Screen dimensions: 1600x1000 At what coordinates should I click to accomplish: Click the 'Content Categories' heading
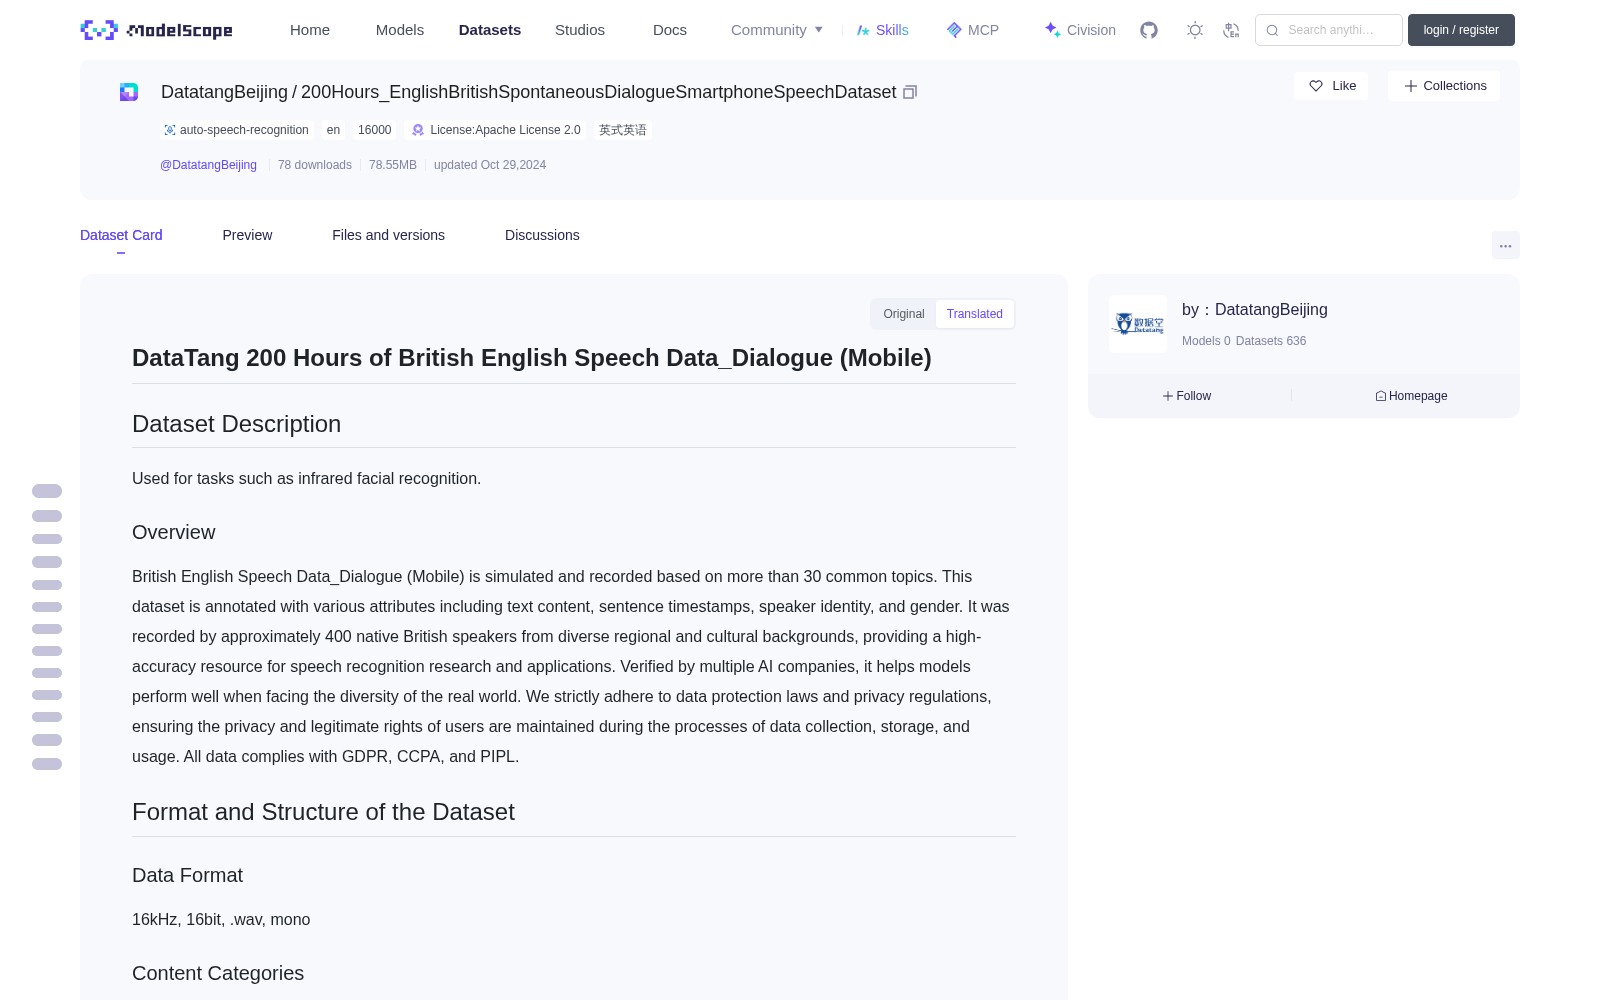click(x=218, y=973)
